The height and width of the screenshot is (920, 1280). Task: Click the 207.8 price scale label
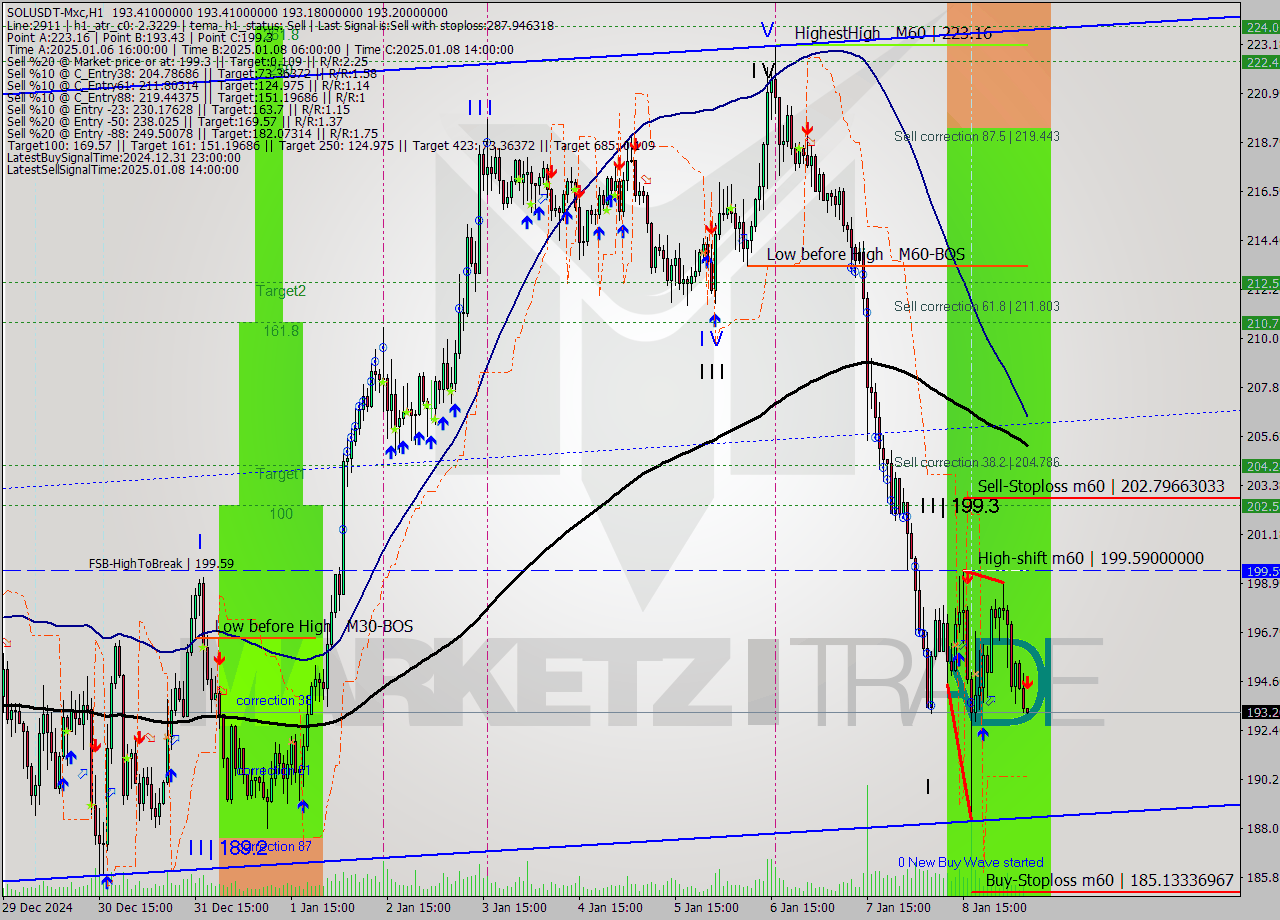pyautogui.click(x=1262, y=387)
